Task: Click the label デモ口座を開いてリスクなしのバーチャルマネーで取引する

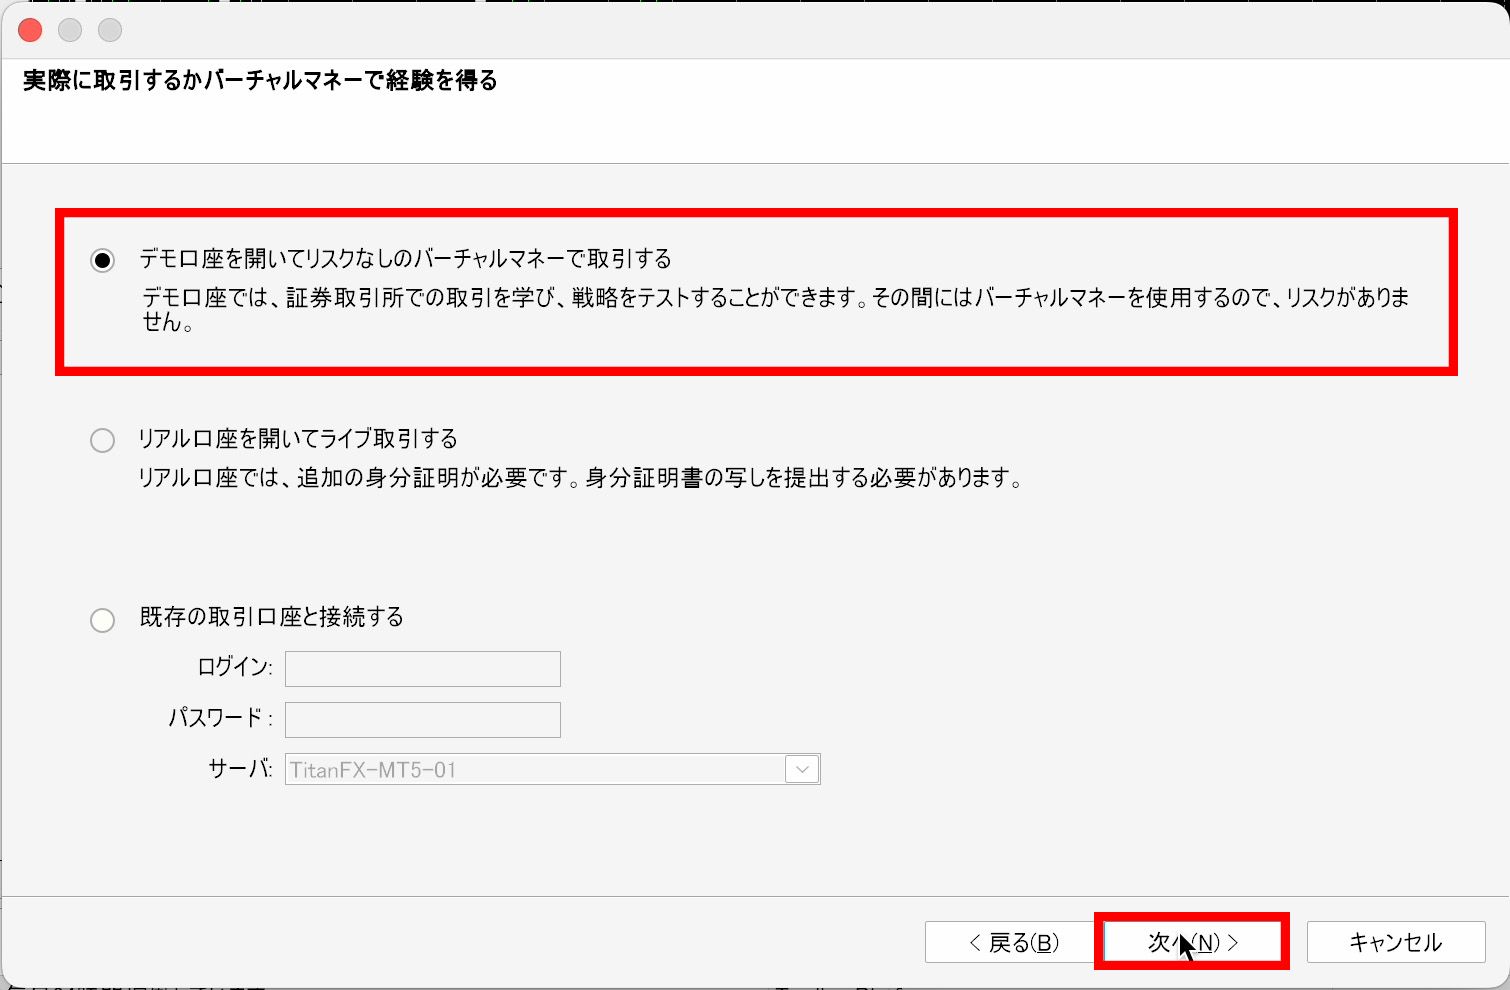Action: pos(405,259)
